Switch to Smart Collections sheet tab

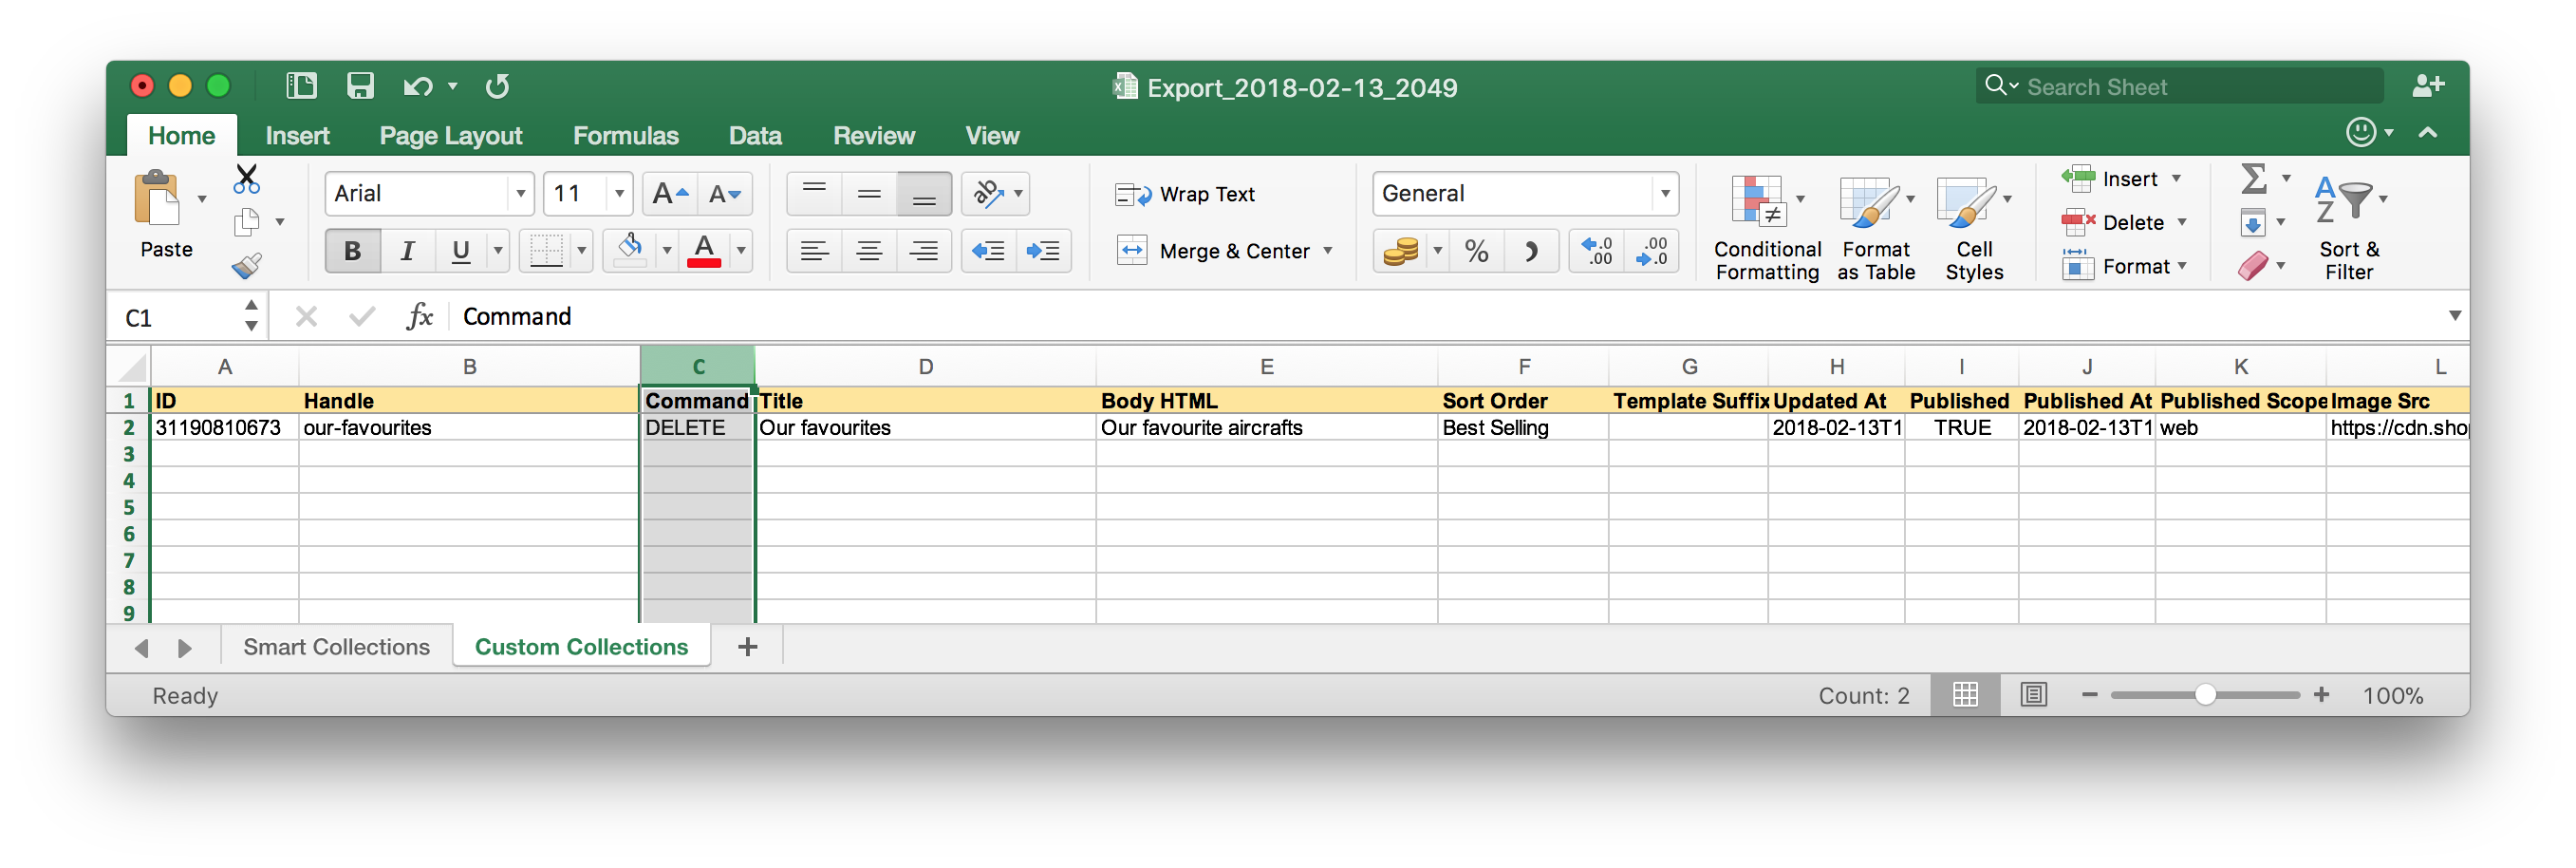pos(336,647)
